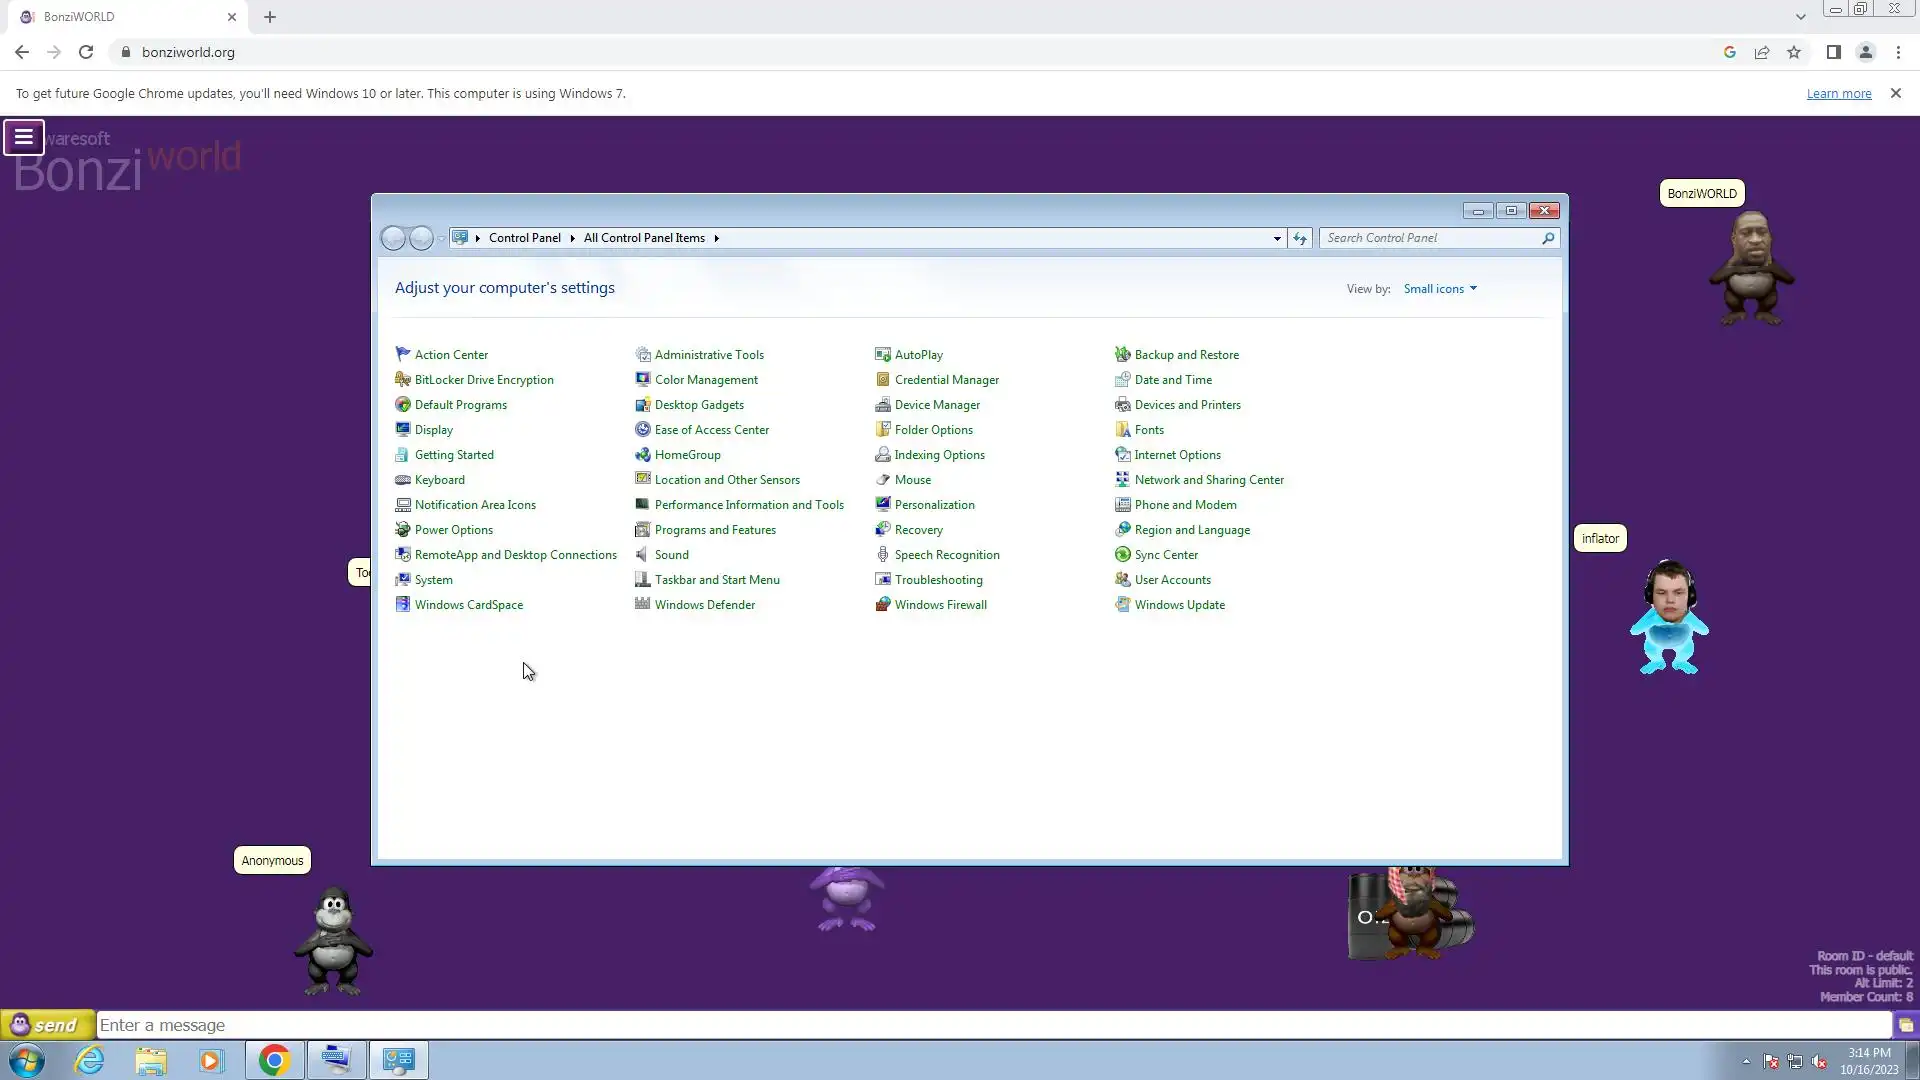
Task: Click the Sound speaker icon
Action: pyautogui.click(x=642, y=555)
